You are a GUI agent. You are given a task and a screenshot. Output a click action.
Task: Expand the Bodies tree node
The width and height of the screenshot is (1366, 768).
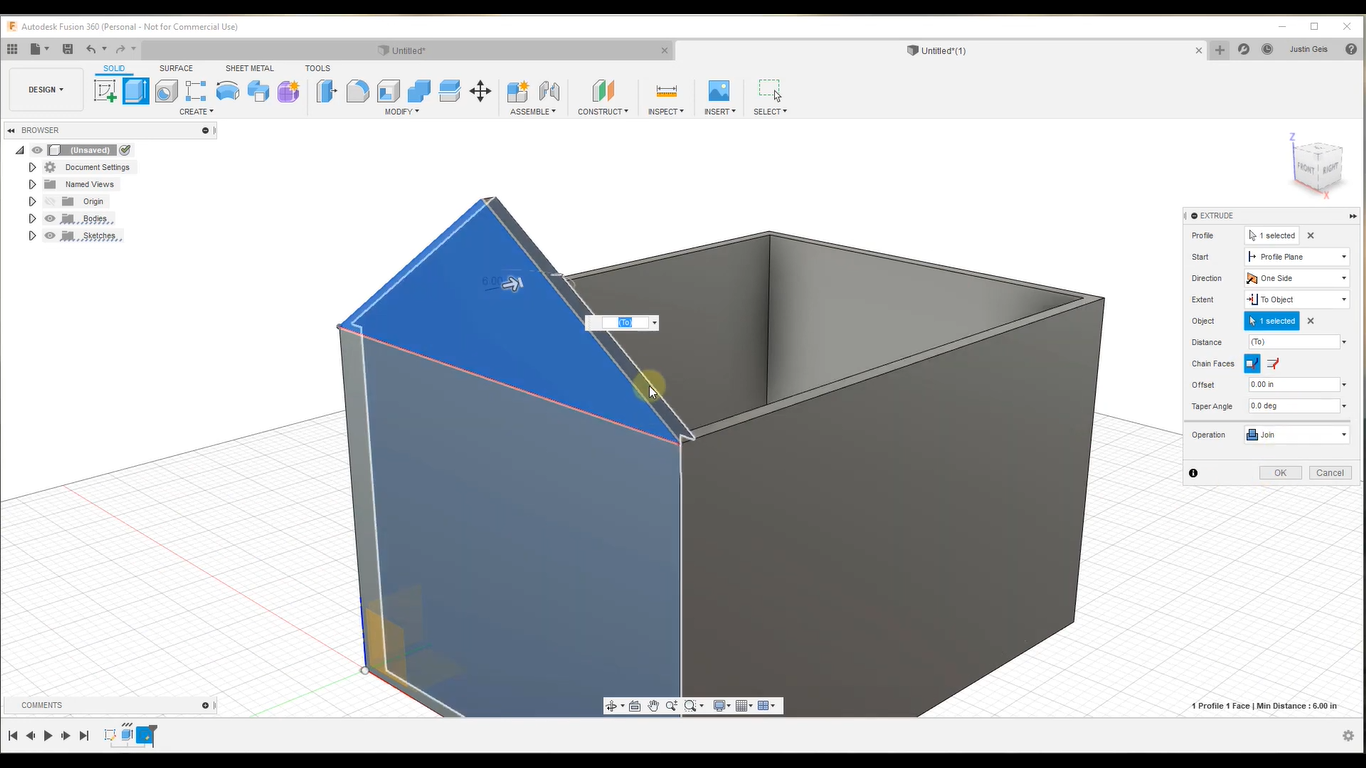pyautogui.click(x=32, y=219)
